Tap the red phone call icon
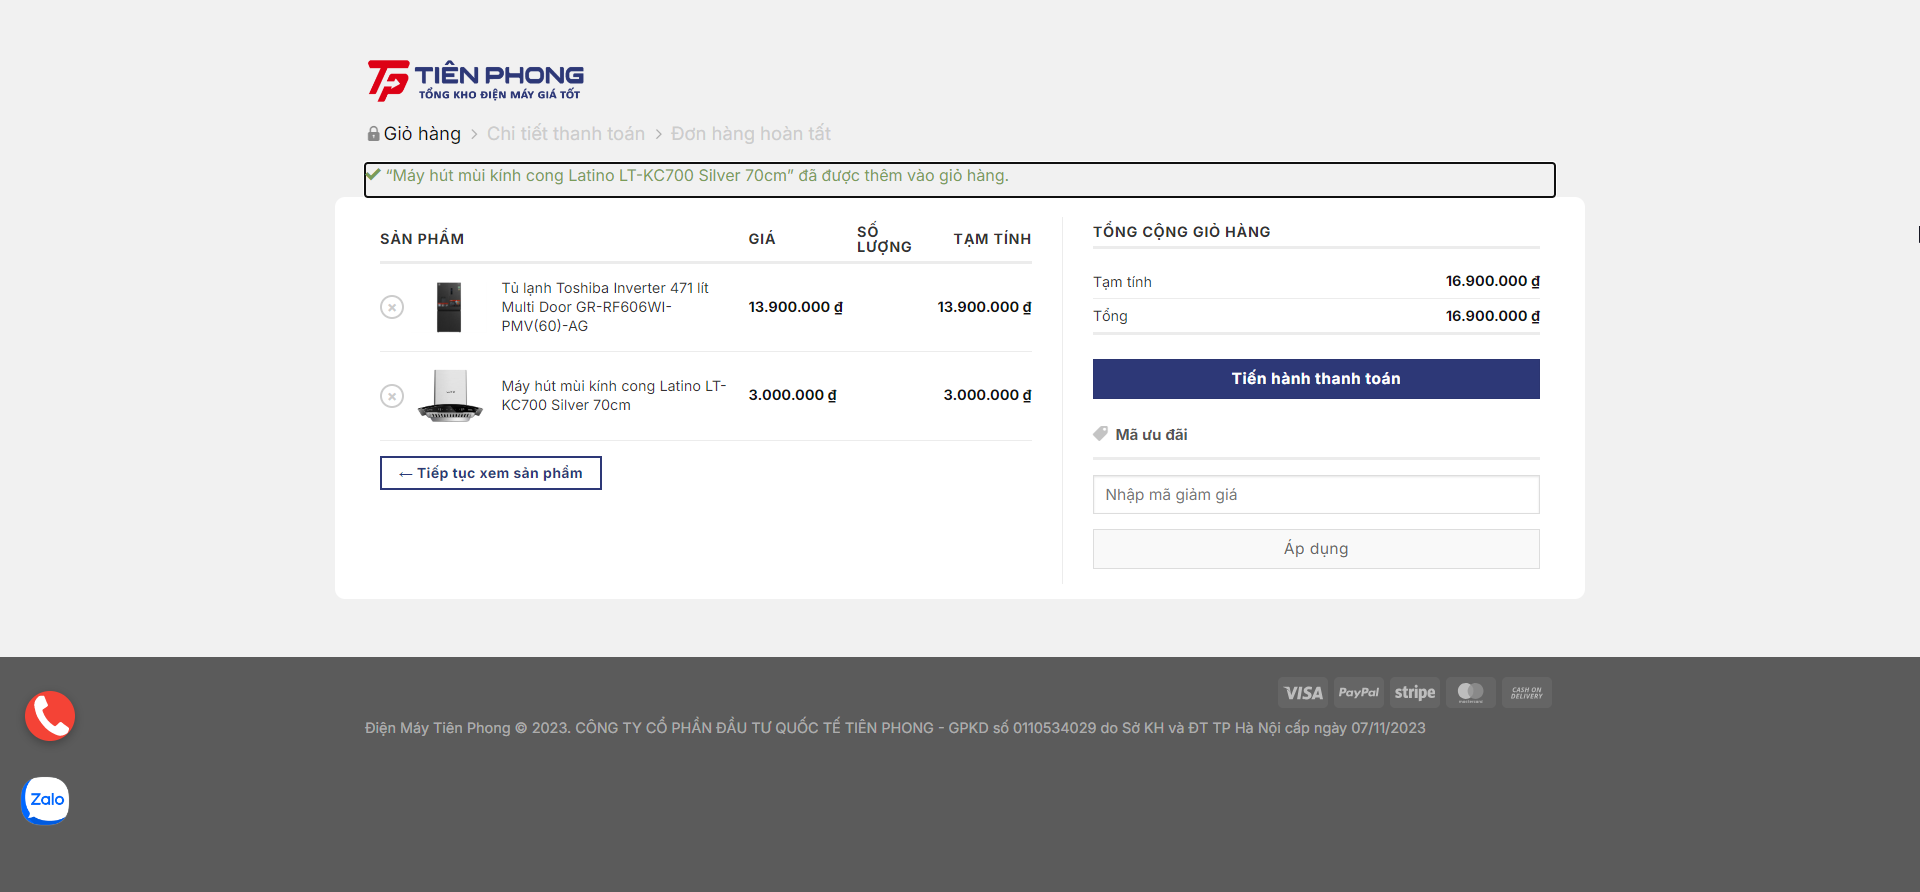1920x892 pixels. click(50, 716)
